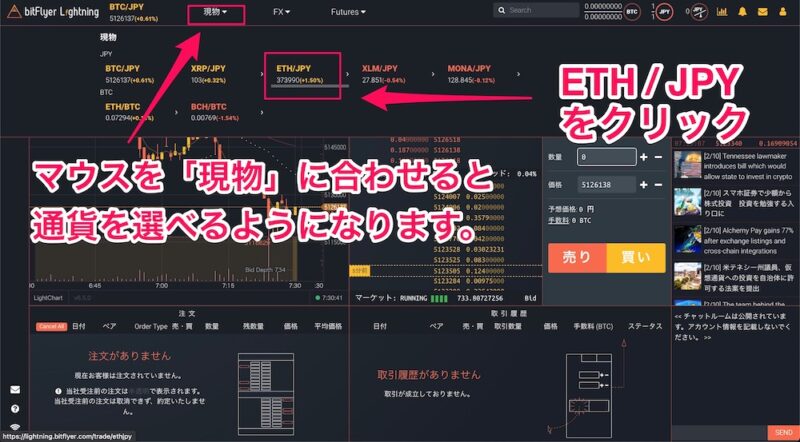The height and width of the screenshot is (442, 800).
Task: Open the 手数料 fee link
Action: tap(558, 220)
